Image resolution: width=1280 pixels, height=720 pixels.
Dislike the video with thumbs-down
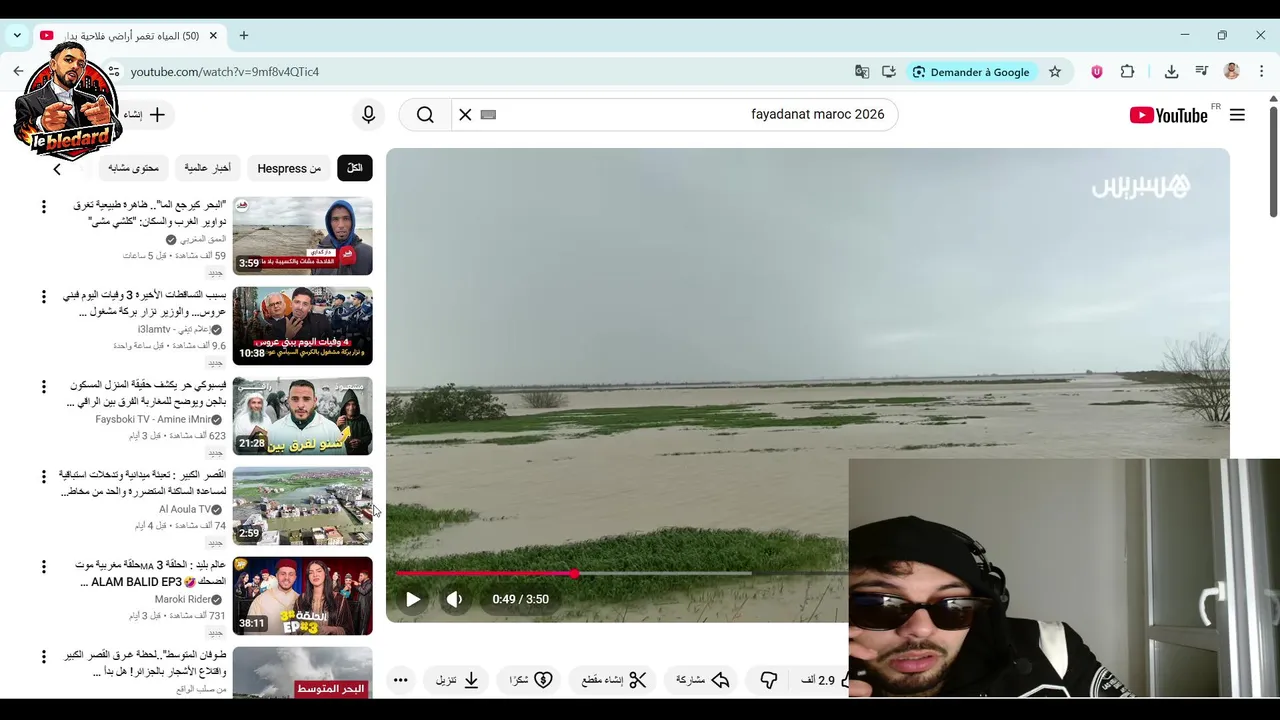[x=769, y=680]
